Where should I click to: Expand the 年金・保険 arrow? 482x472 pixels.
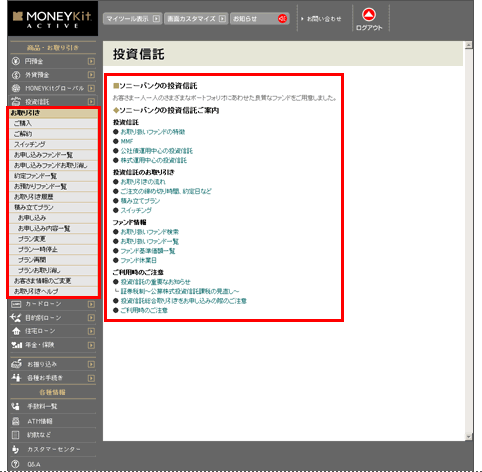coord(91,345)
